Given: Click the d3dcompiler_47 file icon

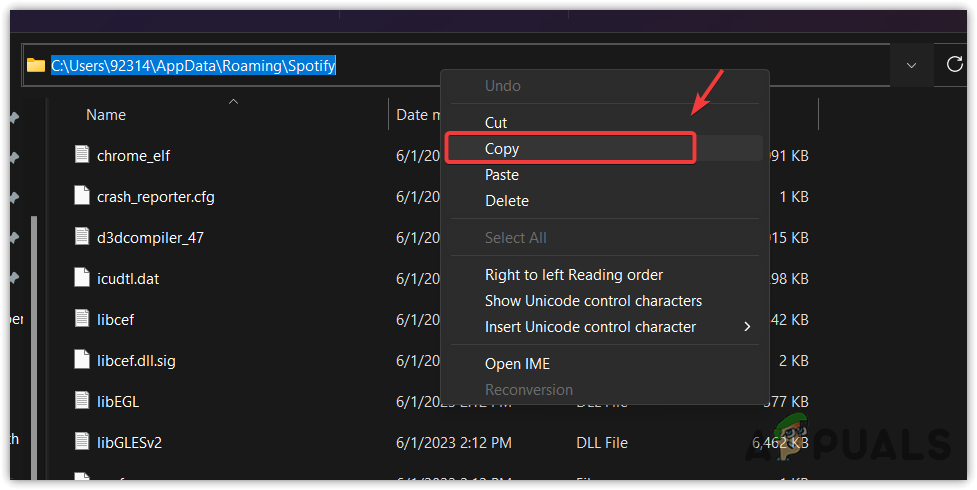Looking at the screenshot, I should (x=82, y=237).
